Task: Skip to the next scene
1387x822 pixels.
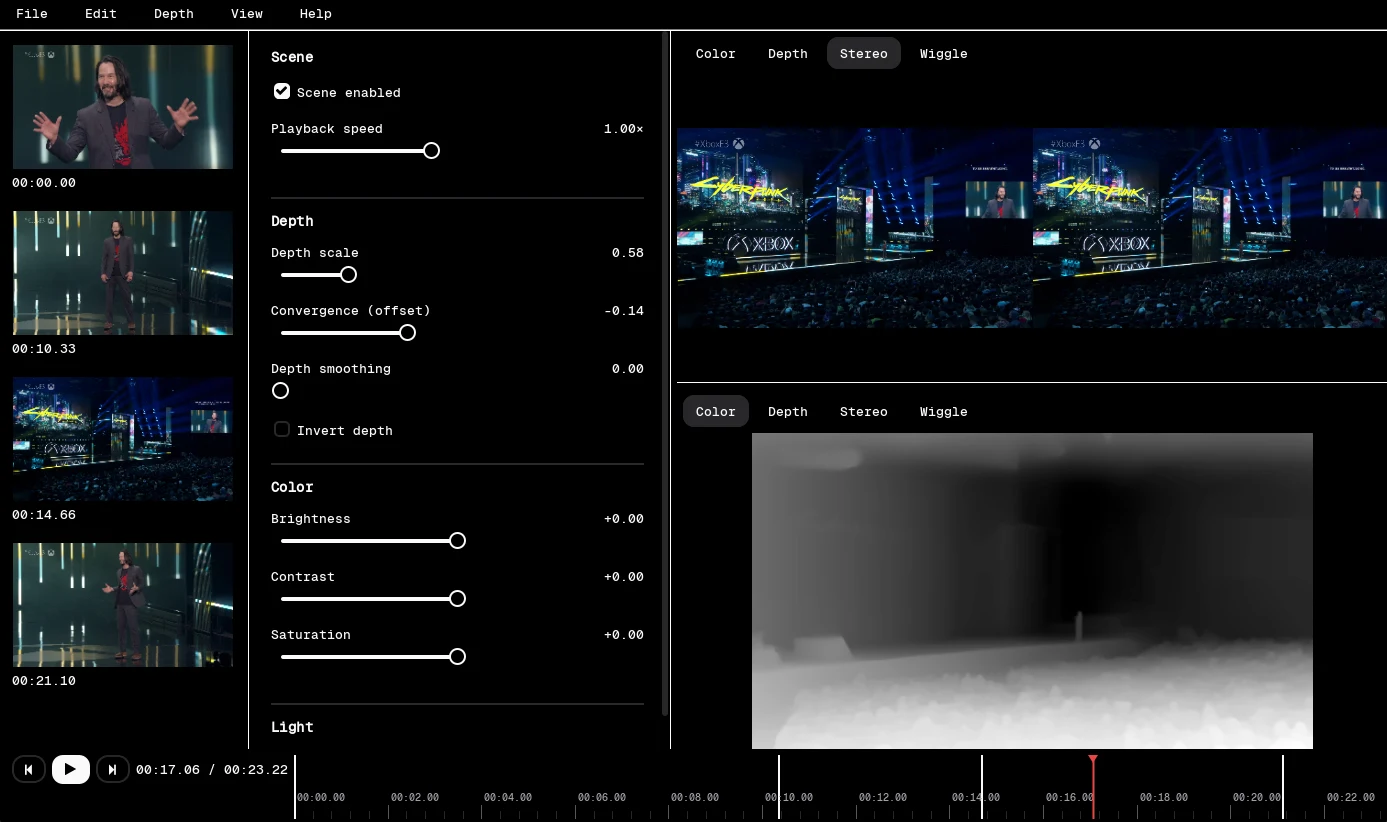Action: tap(113, 769)
